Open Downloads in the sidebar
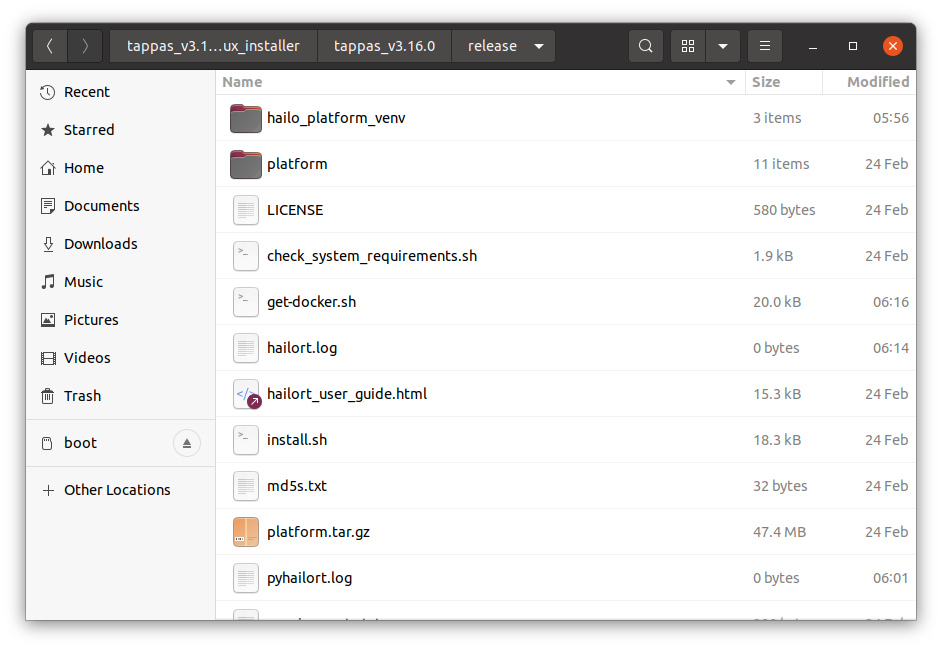Image resolution: width=942 pixels, height=649 pixels. coord(100,244)
